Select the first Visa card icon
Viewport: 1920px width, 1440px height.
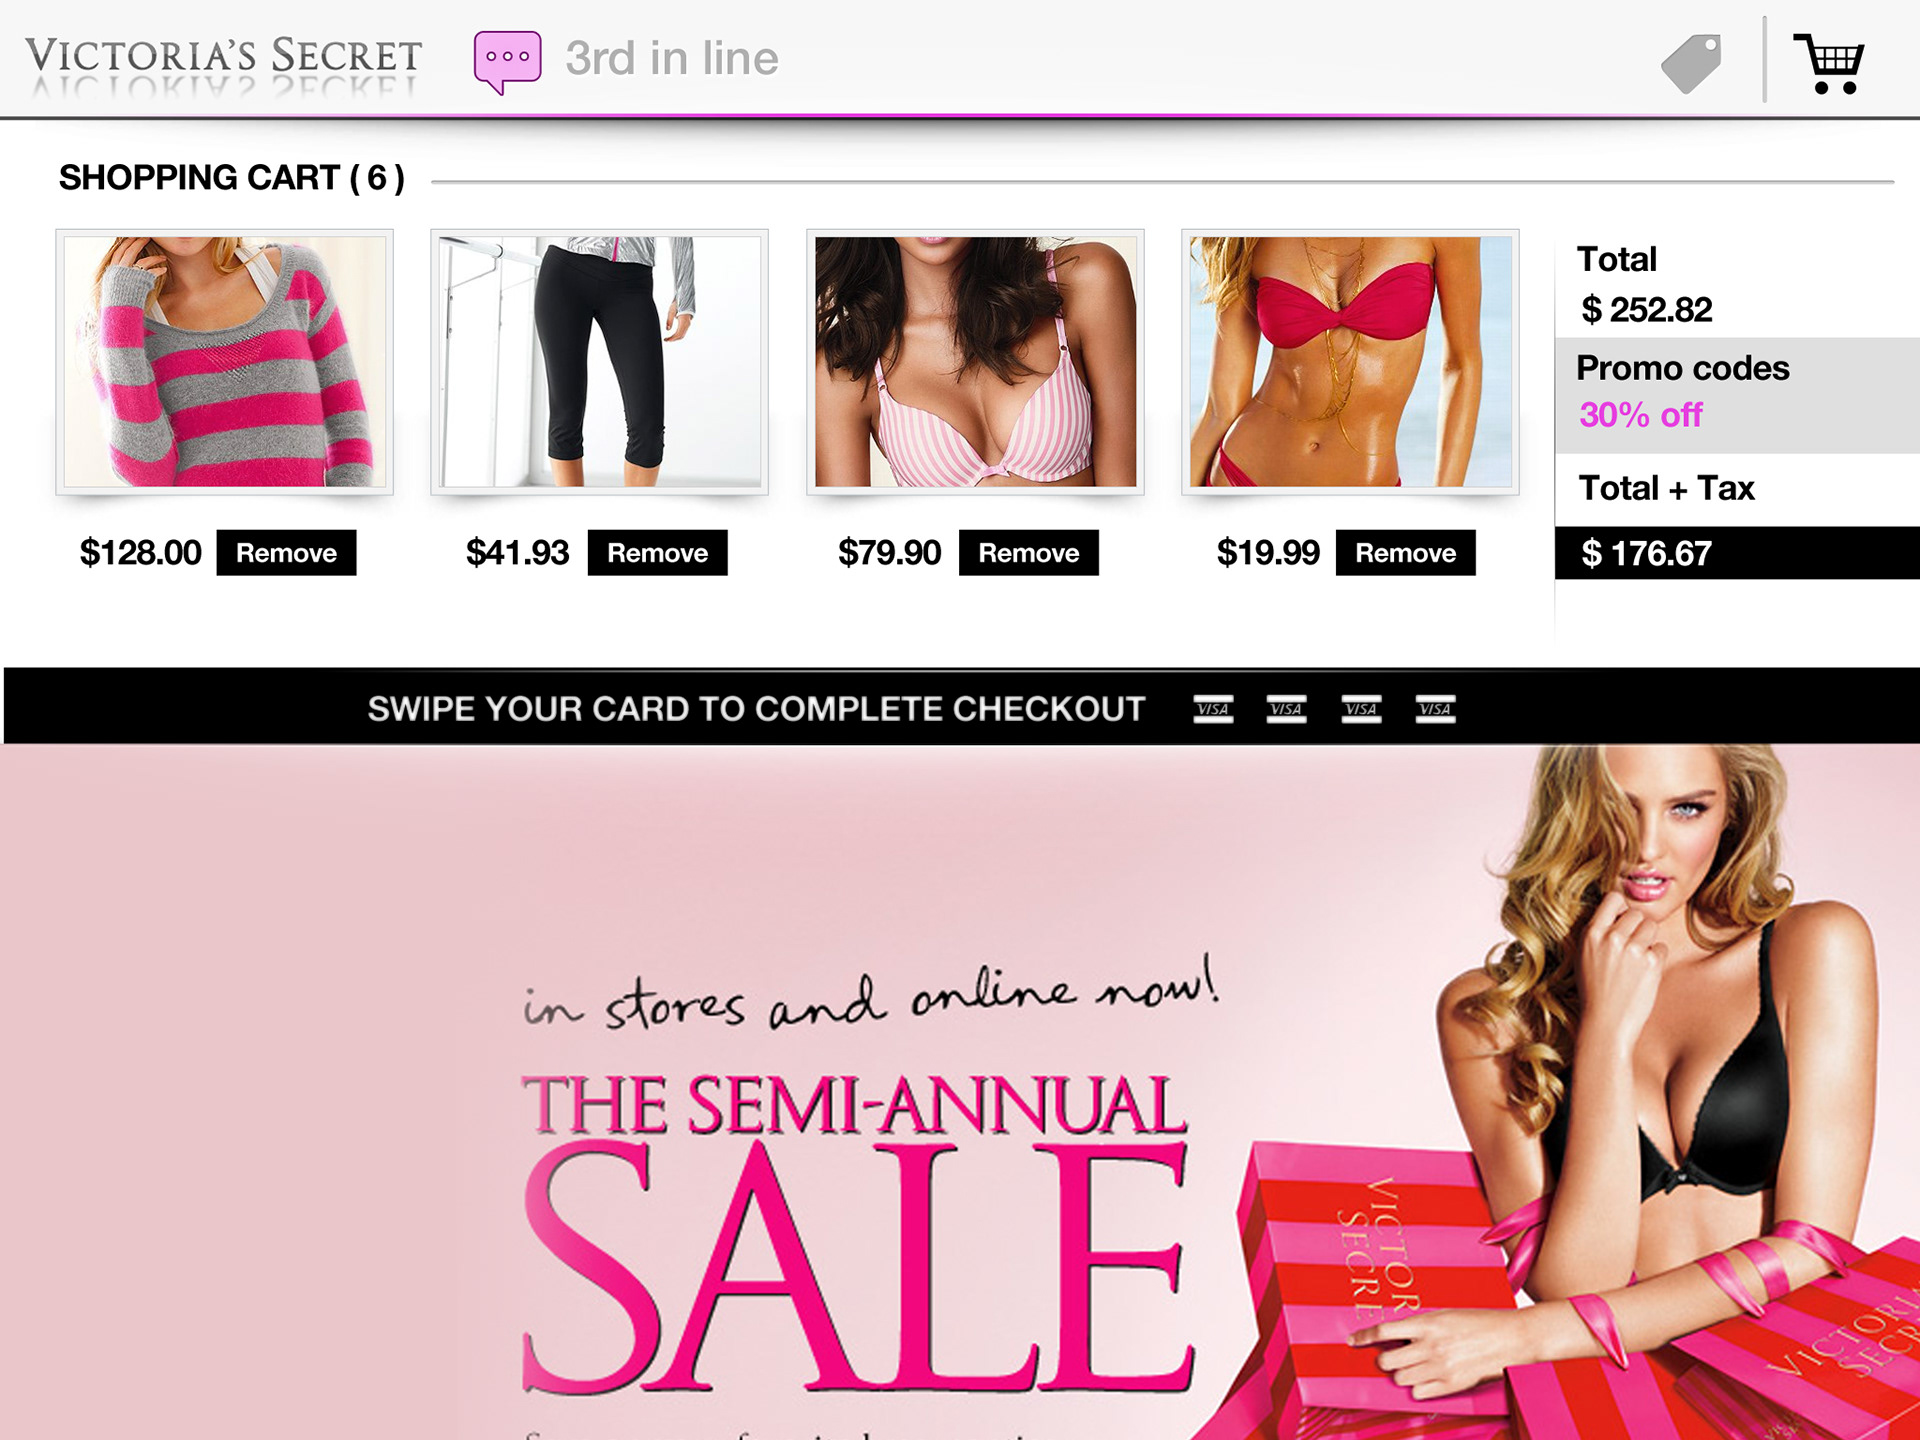tap(1213, 709)
